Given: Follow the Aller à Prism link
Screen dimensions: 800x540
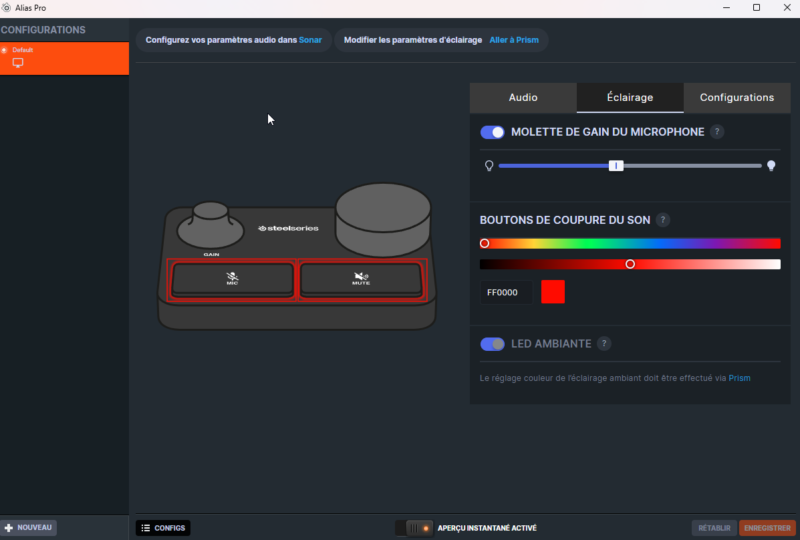Looking at the screenshot, I should pyautogui.click(x=514, y=40).
